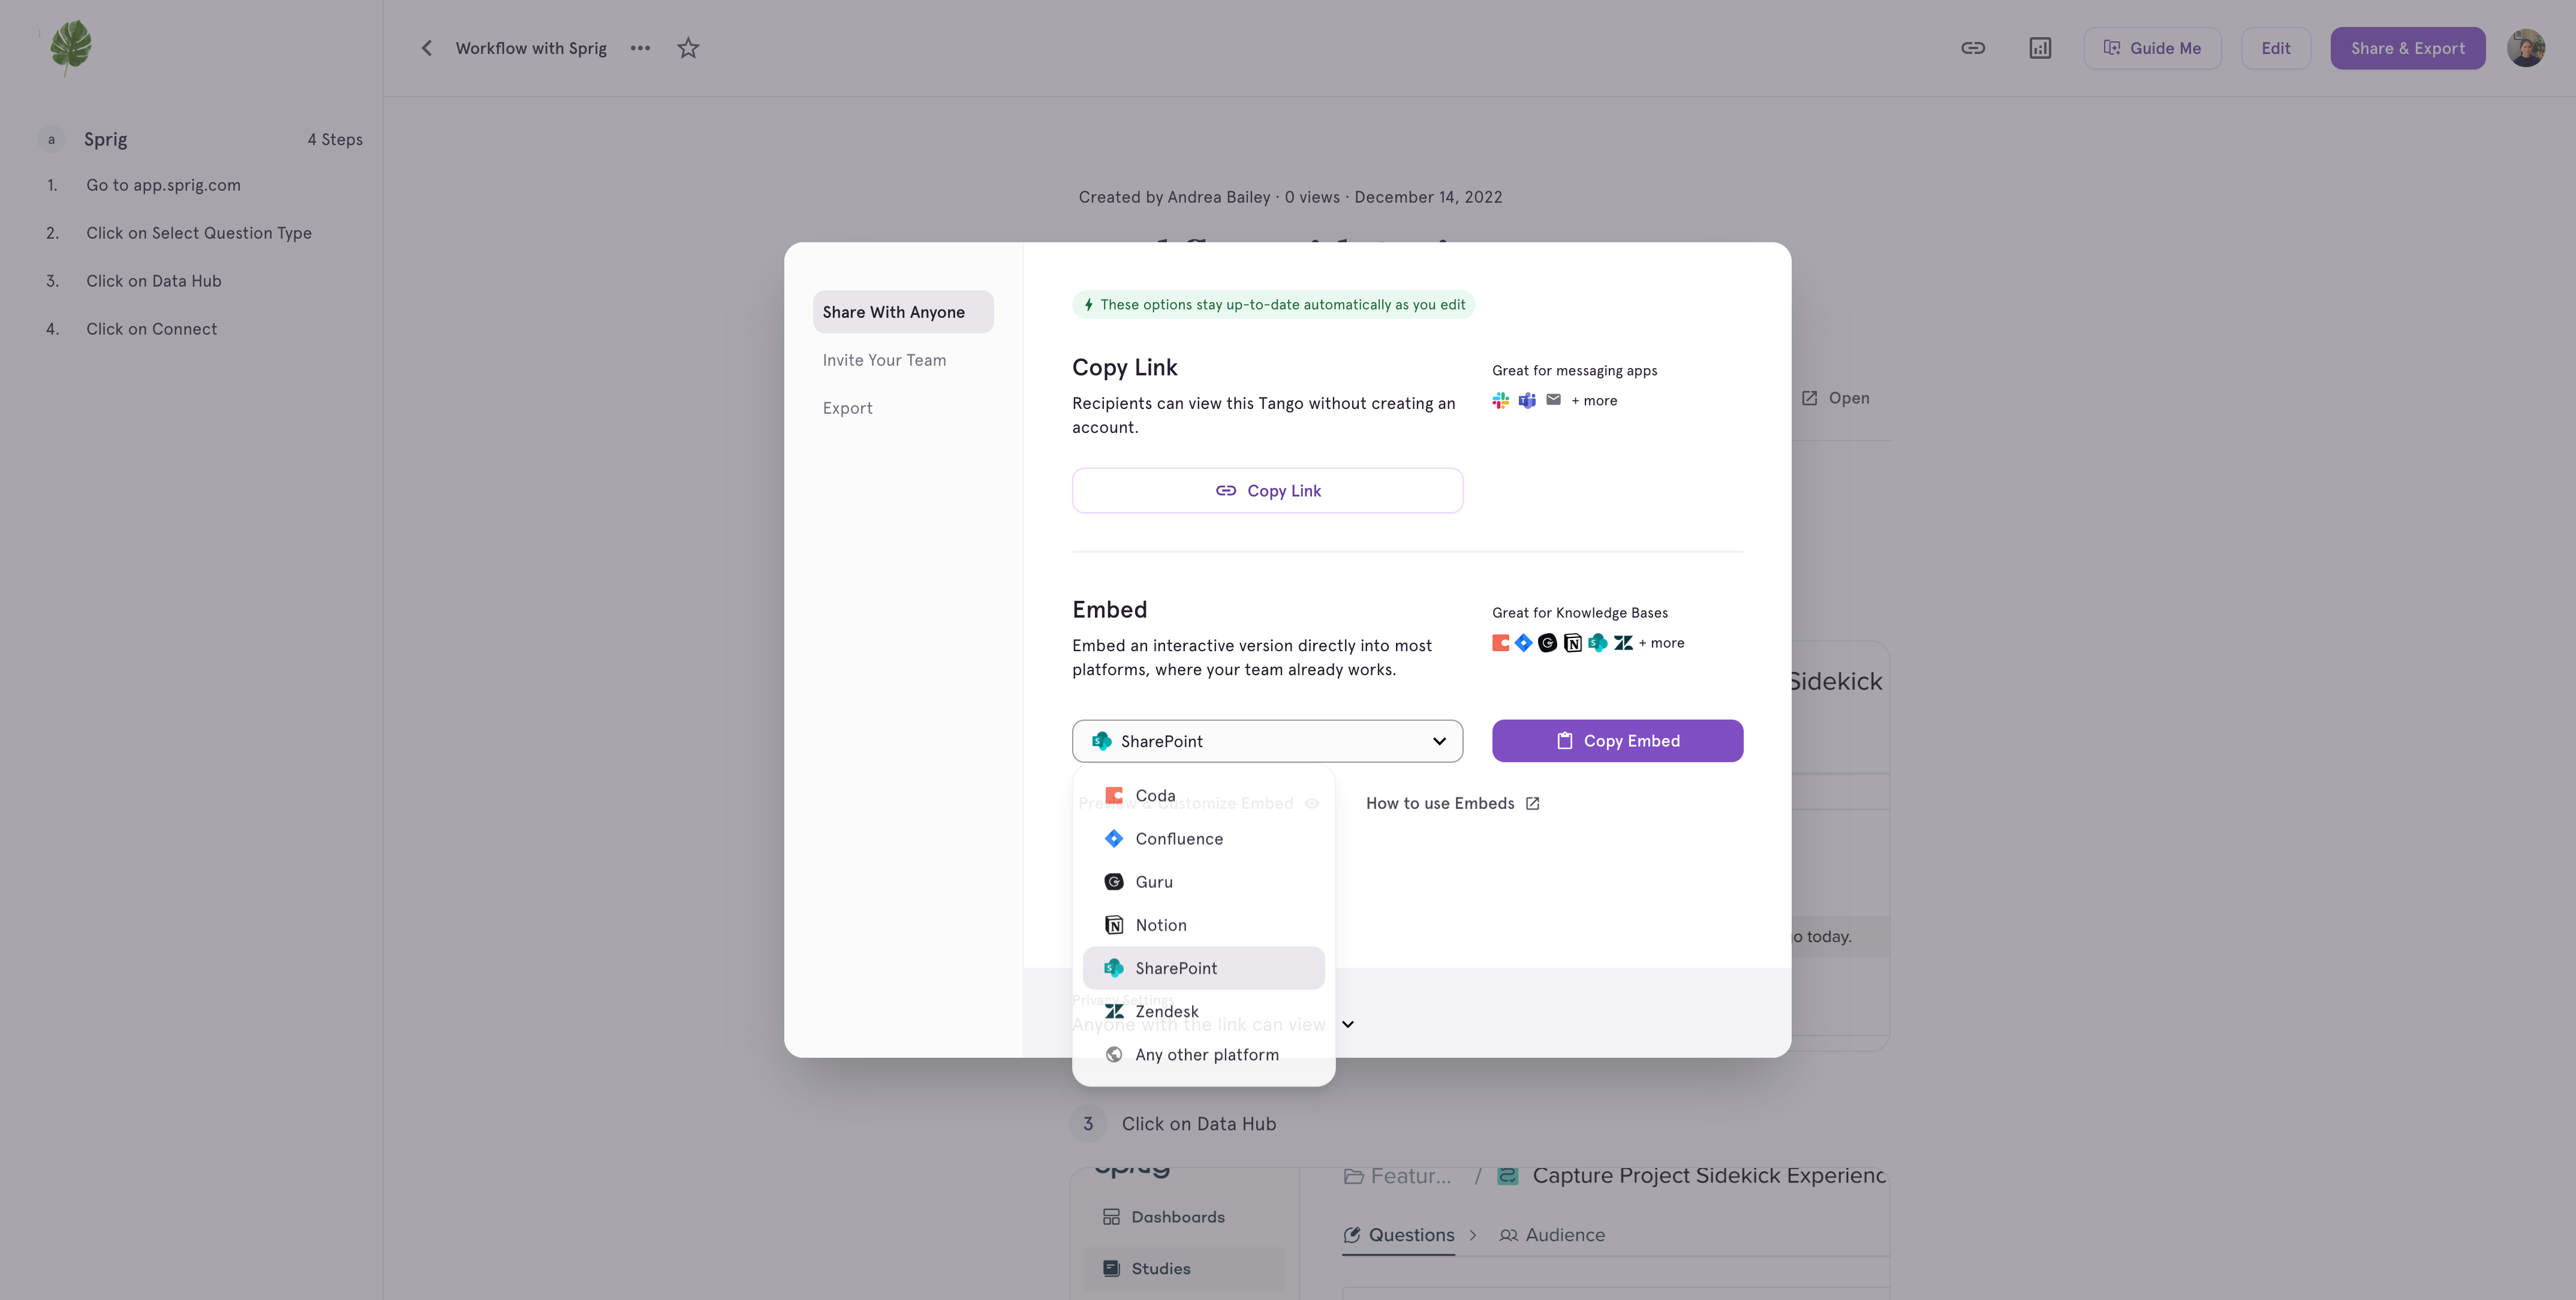Choose Notion in the platform dropdown
The image size is (2576, 1300).
coord(1203,925)
